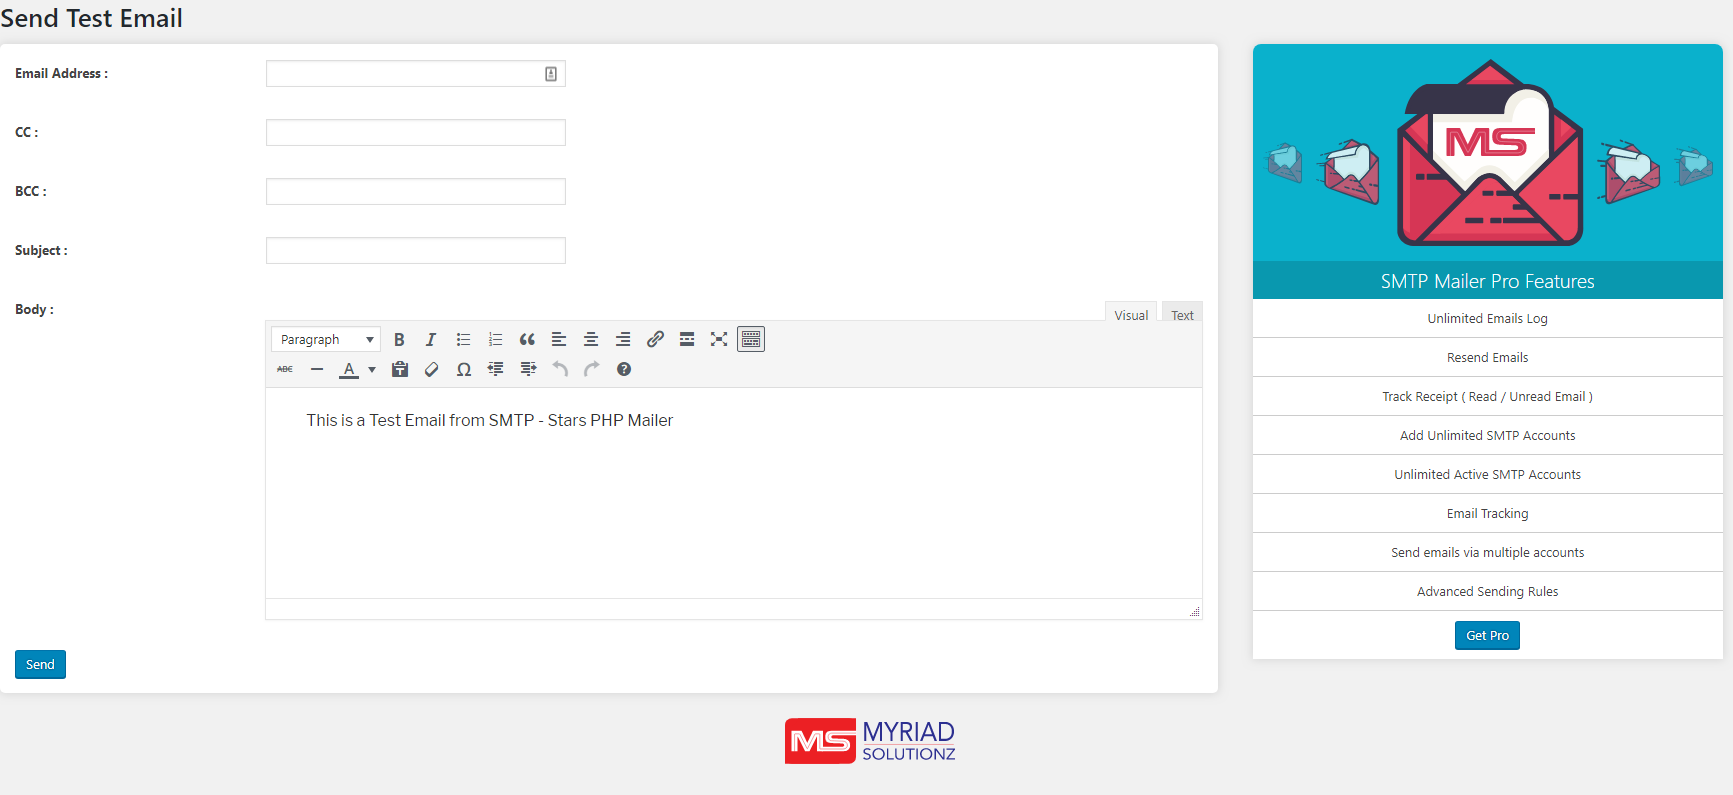
Task: Clear formatting with the eraser icon
Action: (432, 370)
